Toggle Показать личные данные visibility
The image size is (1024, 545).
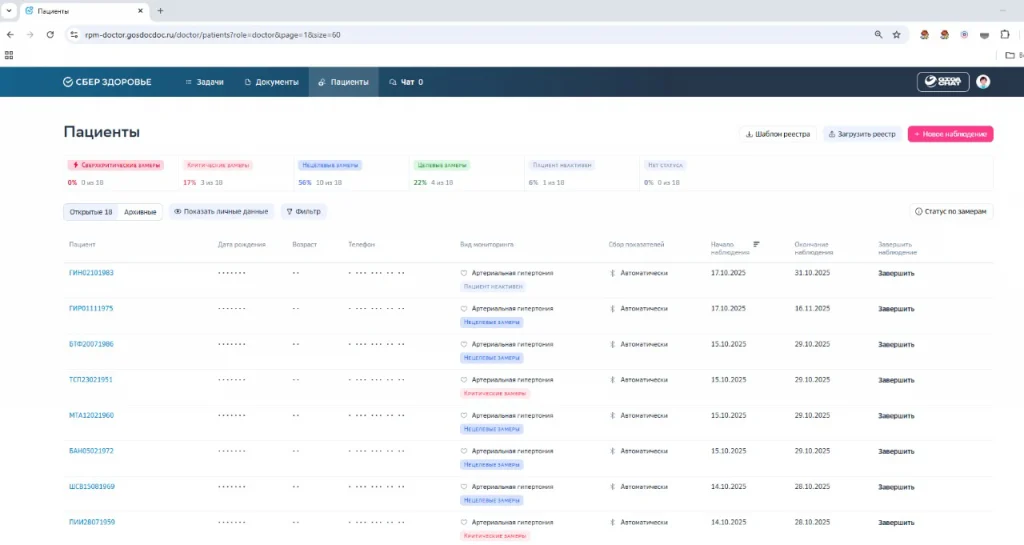coord(221,212)
